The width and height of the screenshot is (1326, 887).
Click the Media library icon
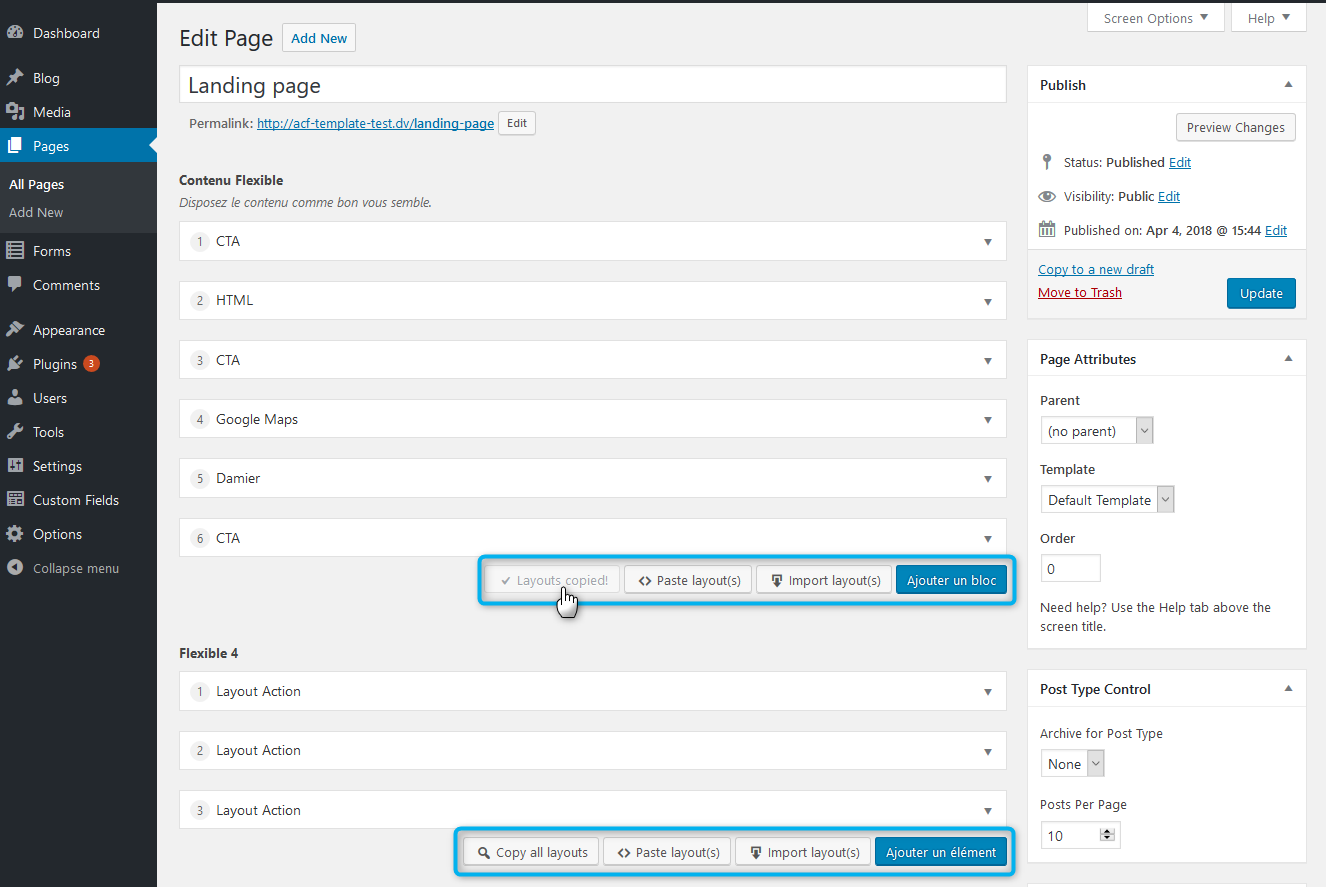point(15,112)
